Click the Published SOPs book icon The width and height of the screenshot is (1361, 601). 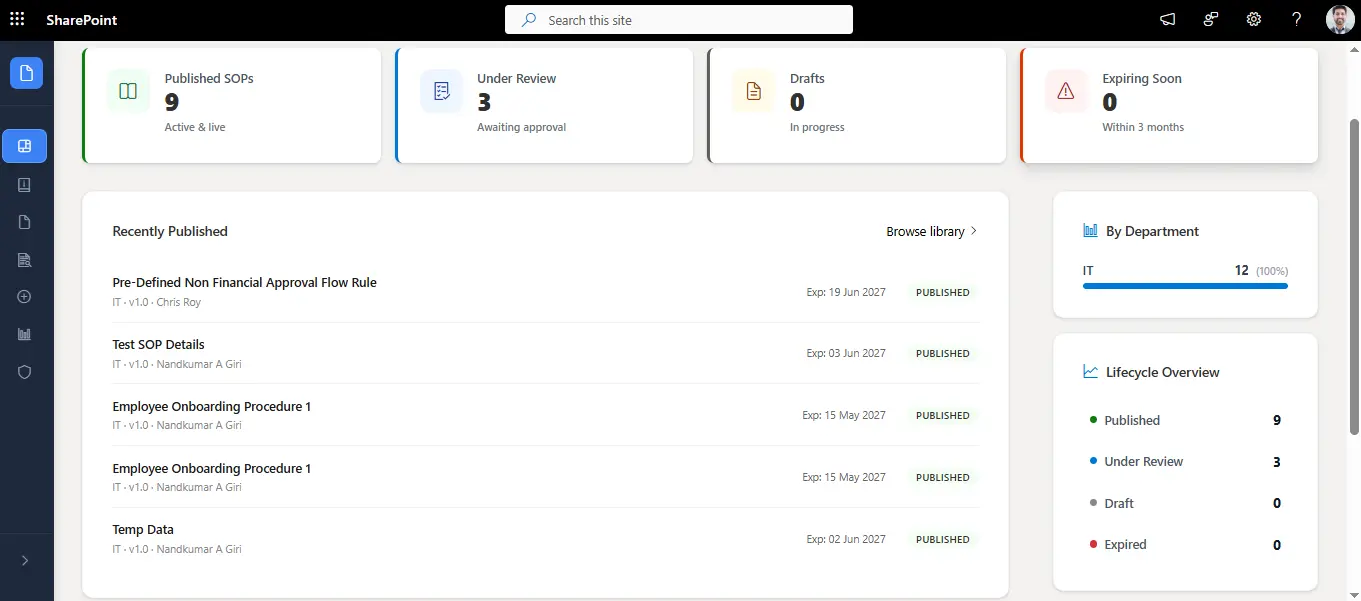click(x=128, y=91)
